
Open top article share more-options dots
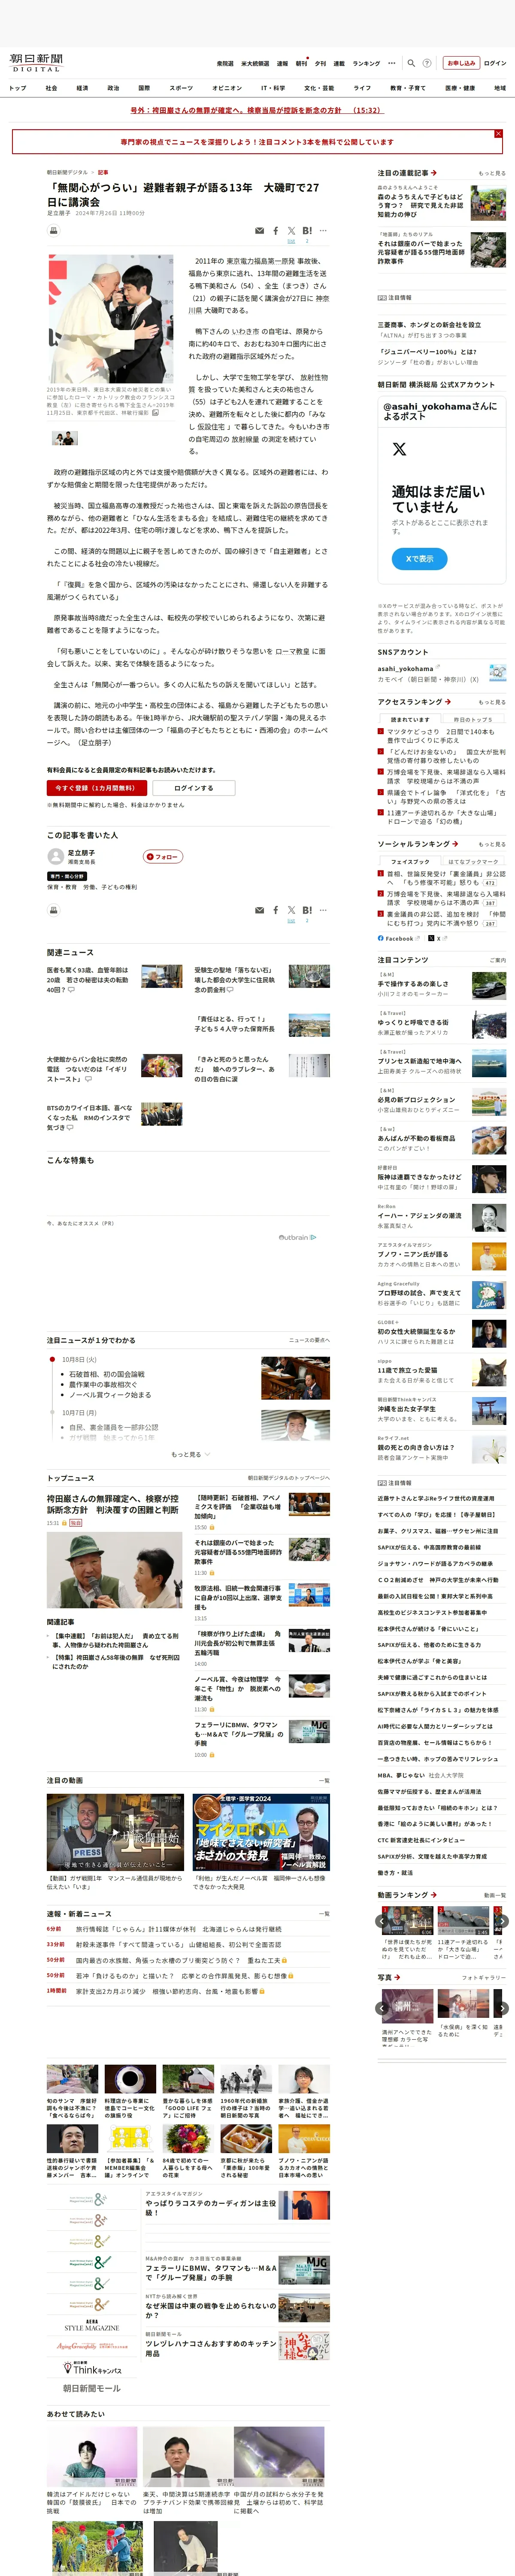(x=323, y=231)
